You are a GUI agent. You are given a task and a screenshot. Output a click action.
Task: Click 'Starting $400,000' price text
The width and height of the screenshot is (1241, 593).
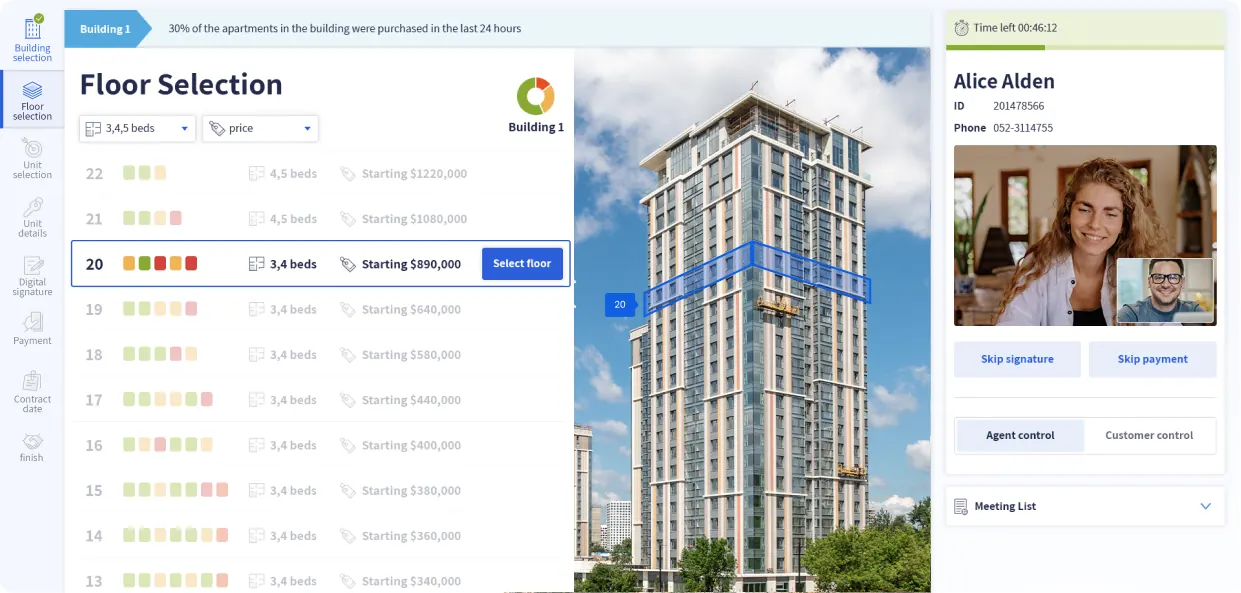tap(411, 446)
